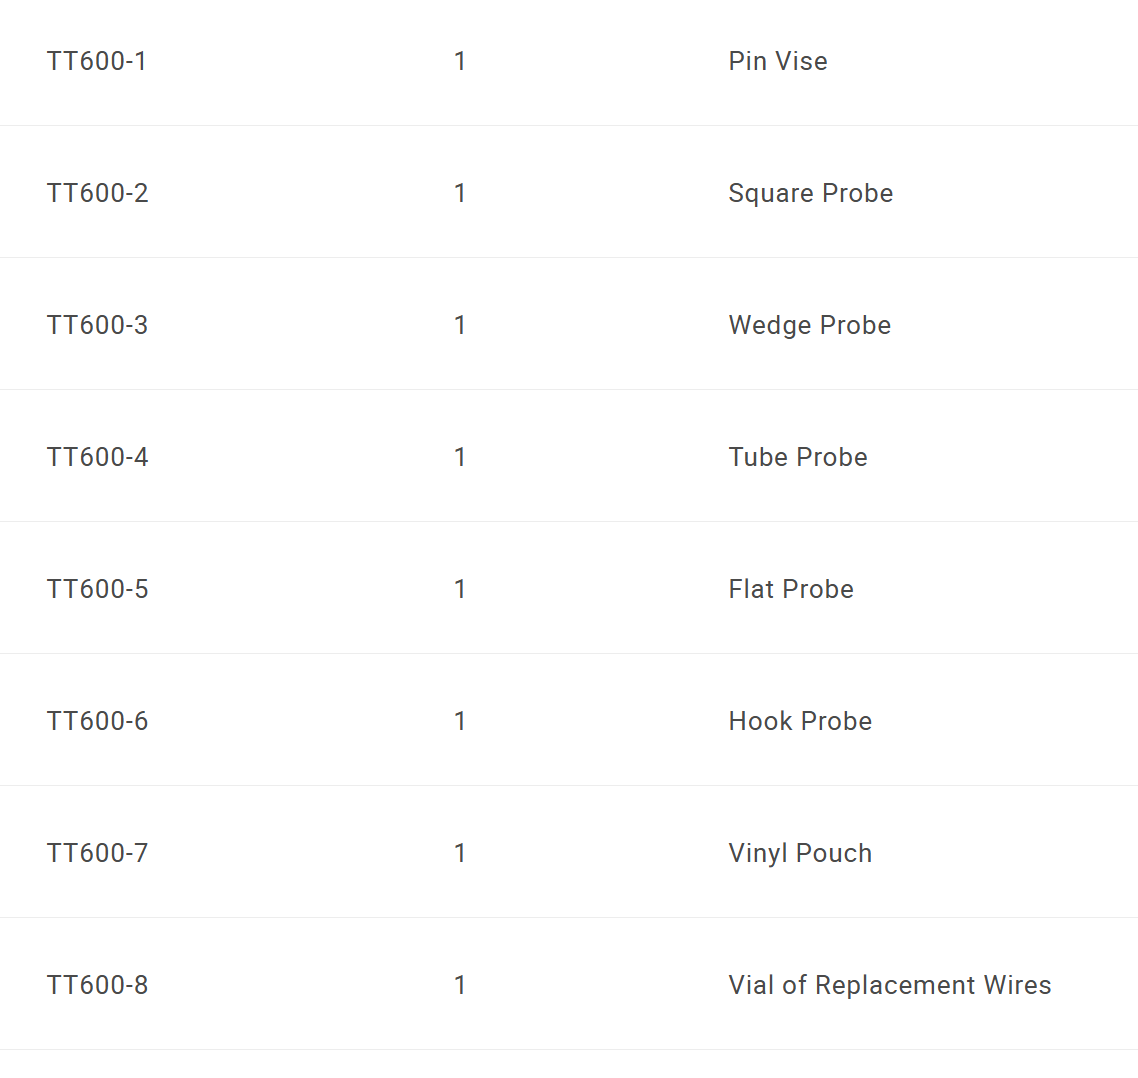Click the Tube Probe description
The width and height of the screenshot is (1138, 1078).
(798, 457)
